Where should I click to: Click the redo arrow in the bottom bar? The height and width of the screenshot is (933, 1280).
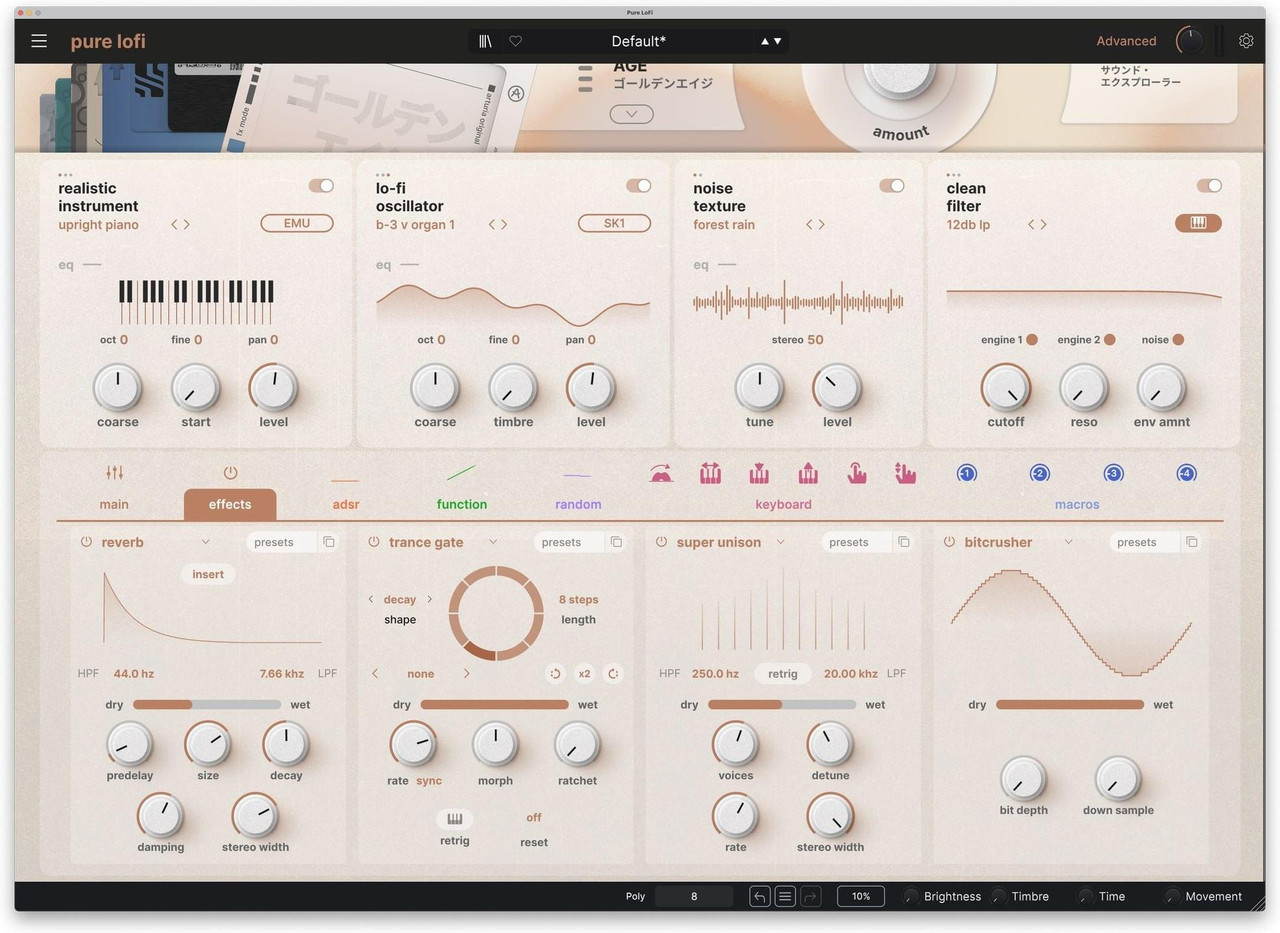[810, 896]
